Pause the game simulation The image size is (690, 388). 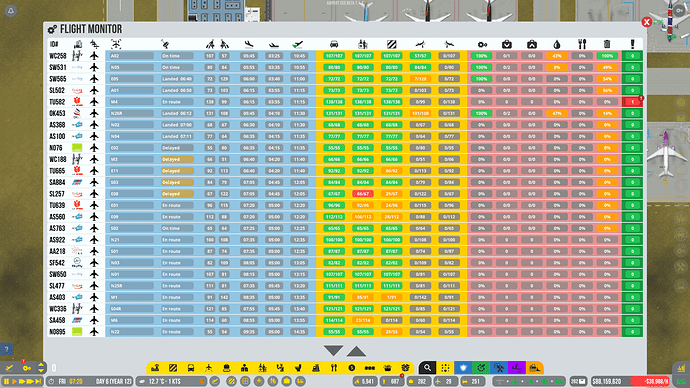(x=7, y=381)
